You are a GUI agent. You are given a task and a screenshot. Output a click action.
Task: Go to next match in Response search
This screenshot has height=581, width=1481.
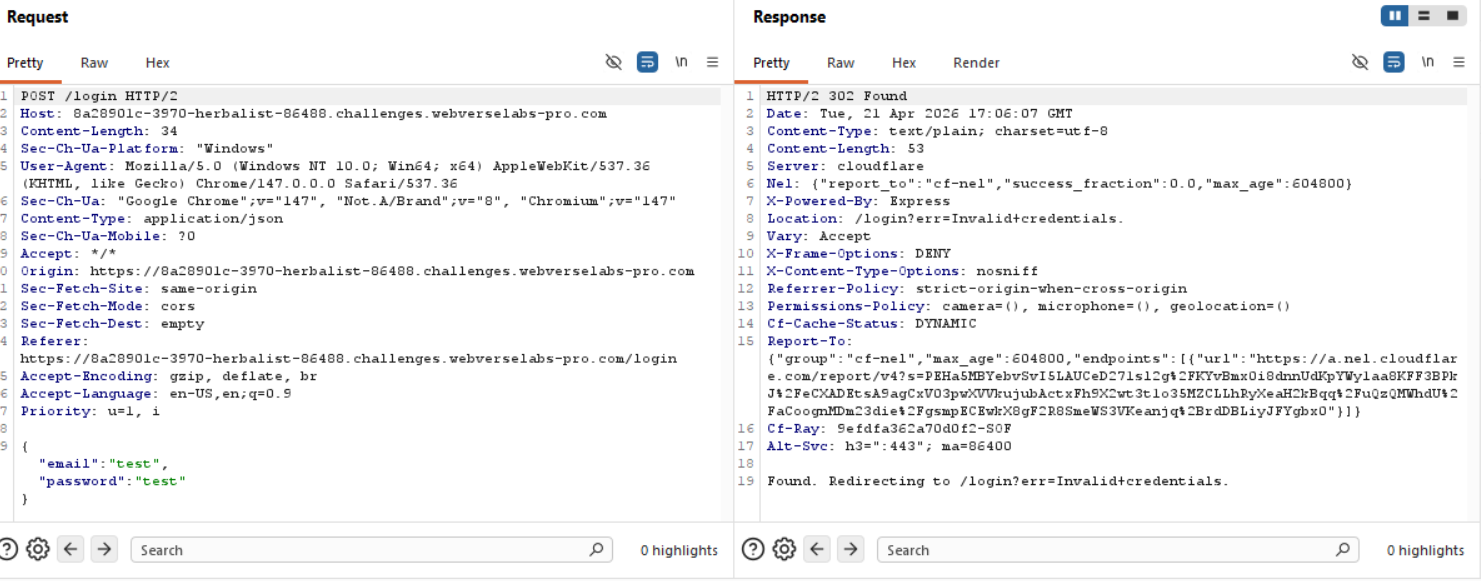coord(850,549)
